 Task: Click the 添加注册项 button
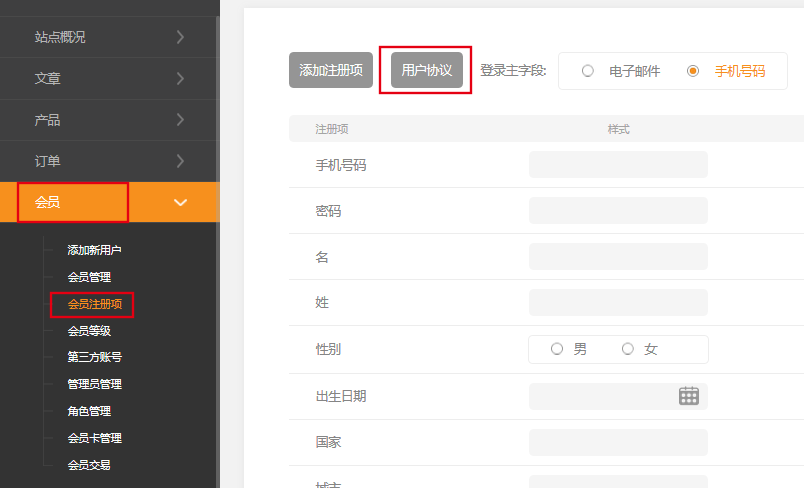coord(331,70)
